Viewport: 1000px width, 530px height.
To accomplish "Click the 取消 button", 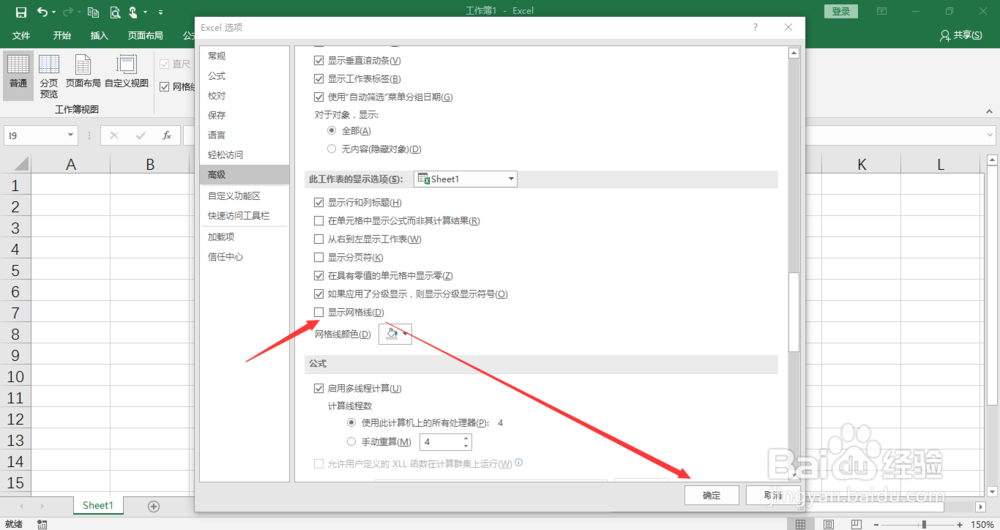I will click(773, 495).
